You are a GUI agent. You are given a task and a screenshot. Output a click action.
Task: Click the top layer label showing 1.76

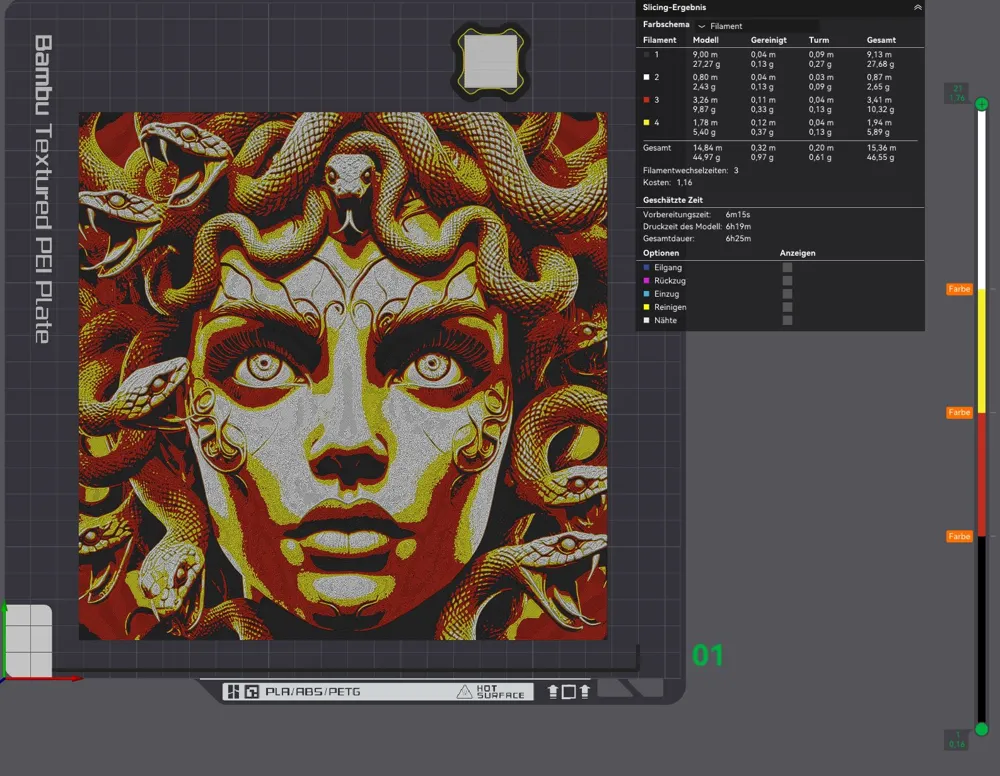[957, 93]
